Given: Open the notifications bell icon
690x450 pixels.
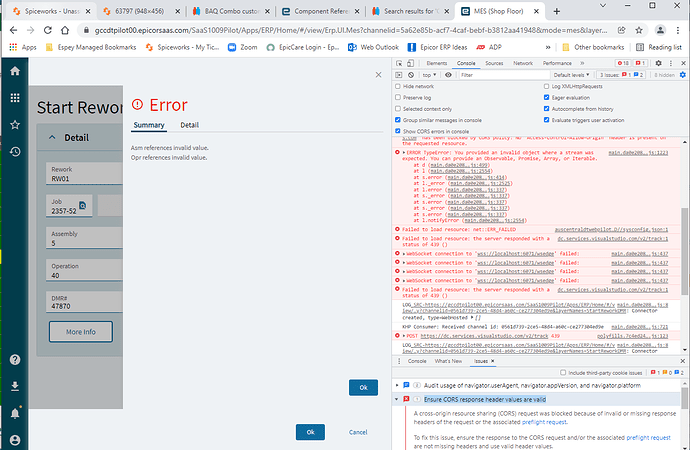Looking at the screenshot, I should pos(15,413).
